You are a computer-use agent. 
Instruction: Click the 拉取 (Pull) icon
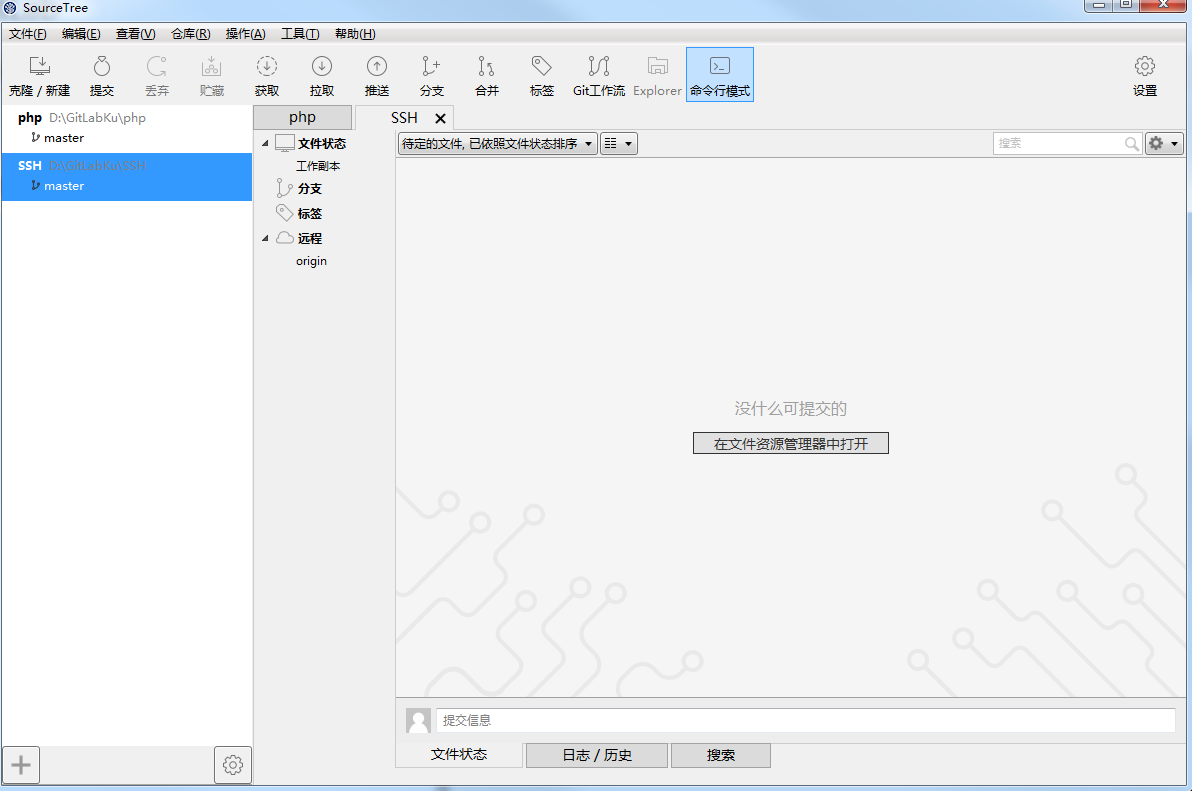click(x=321, y=73)
